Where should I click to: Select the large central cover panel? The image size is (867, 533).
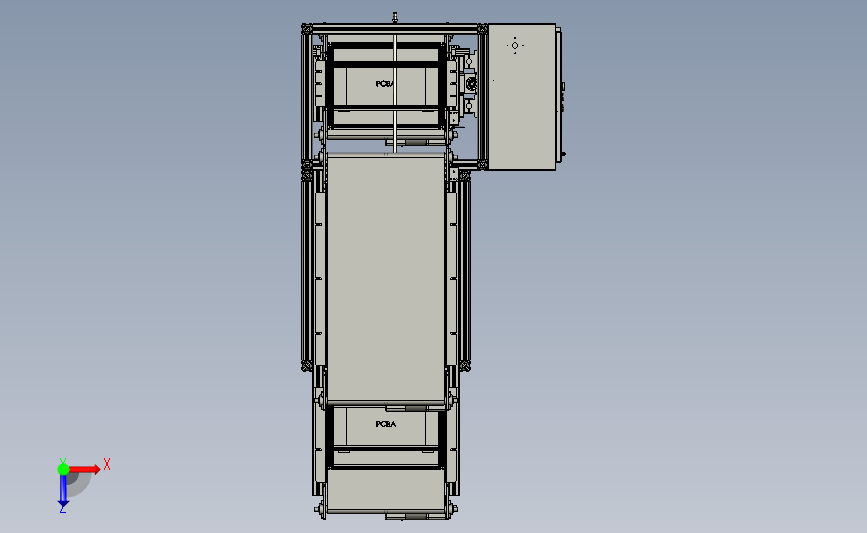(x=386, y=279)
